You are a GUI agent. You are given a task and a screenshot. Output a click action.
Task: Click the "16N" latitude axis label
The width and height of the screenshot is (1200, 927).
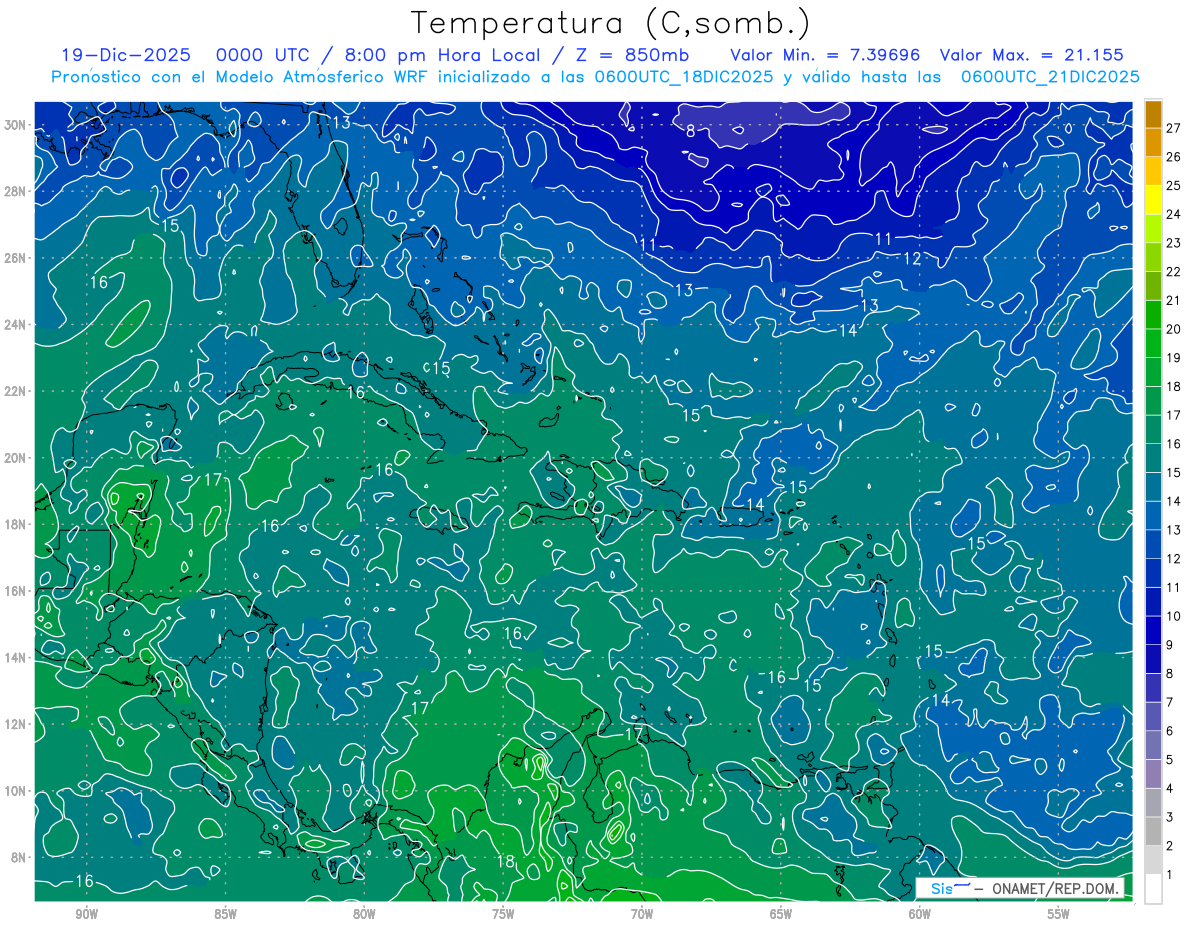[17, 591]
